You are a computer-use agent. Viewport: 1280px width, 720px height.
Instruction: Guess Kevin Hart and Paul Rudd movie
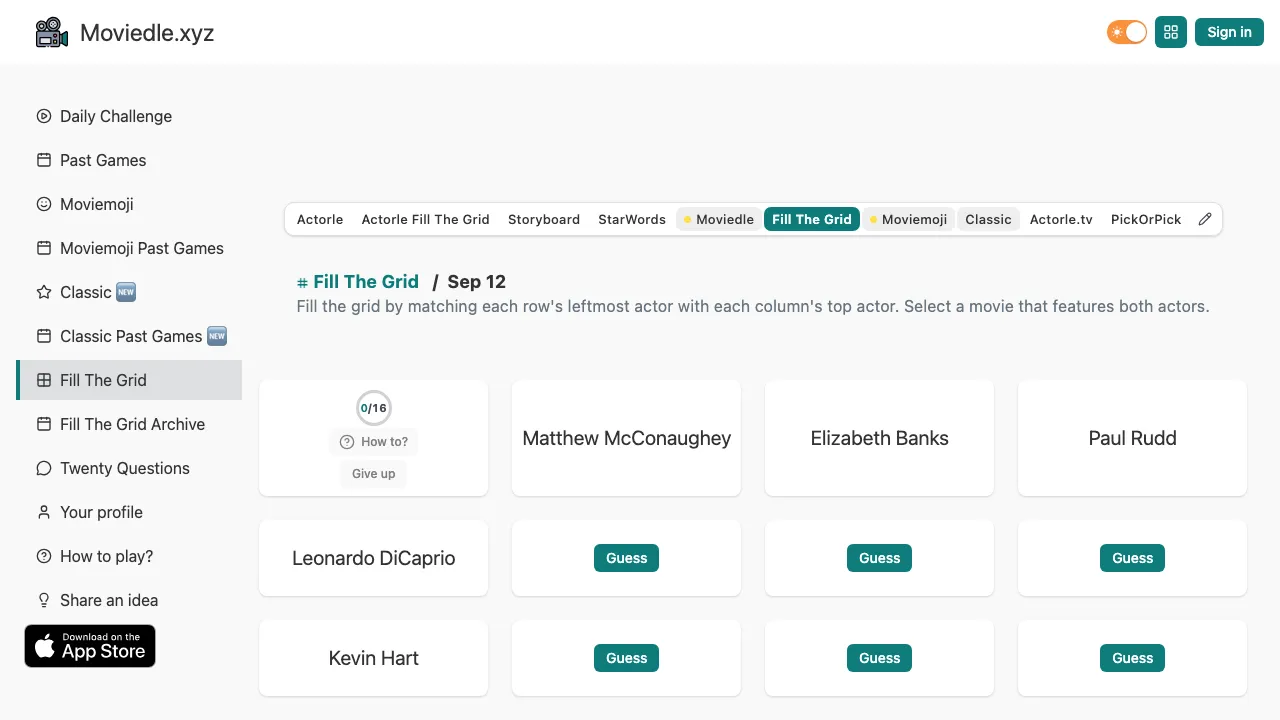pos(1133,658)
